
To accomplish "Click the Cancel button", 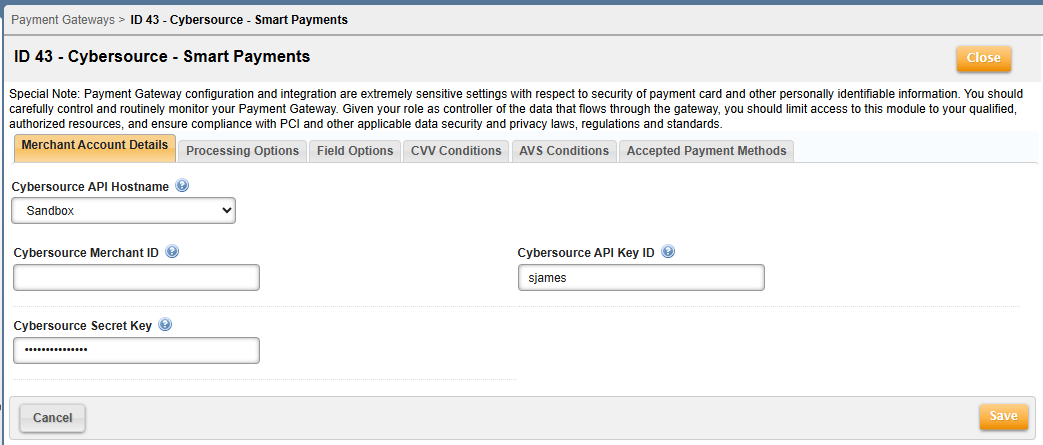I will click(x=52, y=417).
